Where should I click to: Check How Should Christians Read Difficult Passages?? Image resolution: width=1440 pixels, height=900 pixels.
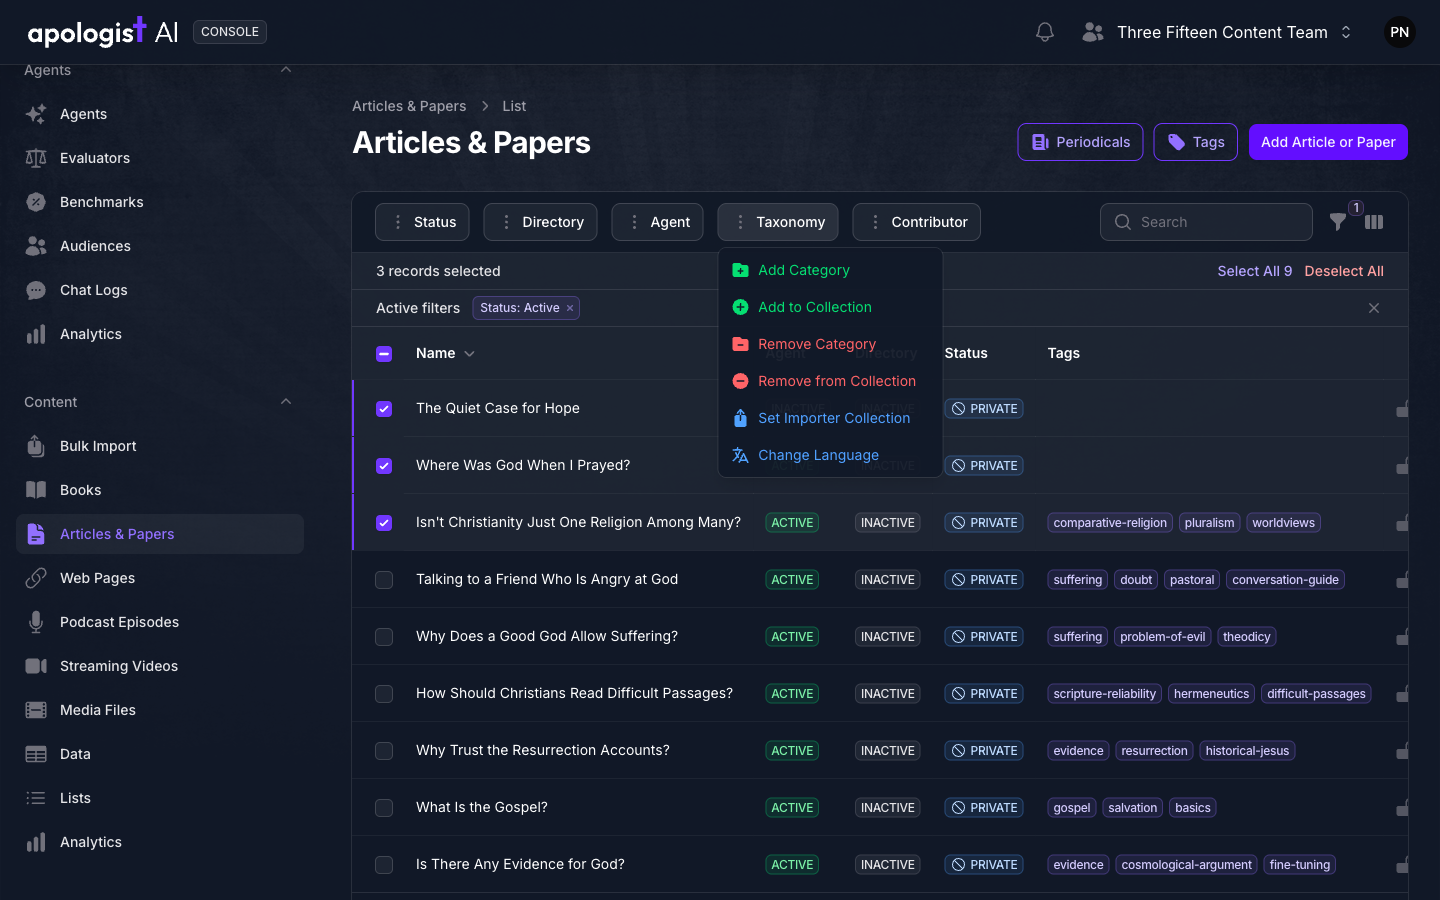384,694
